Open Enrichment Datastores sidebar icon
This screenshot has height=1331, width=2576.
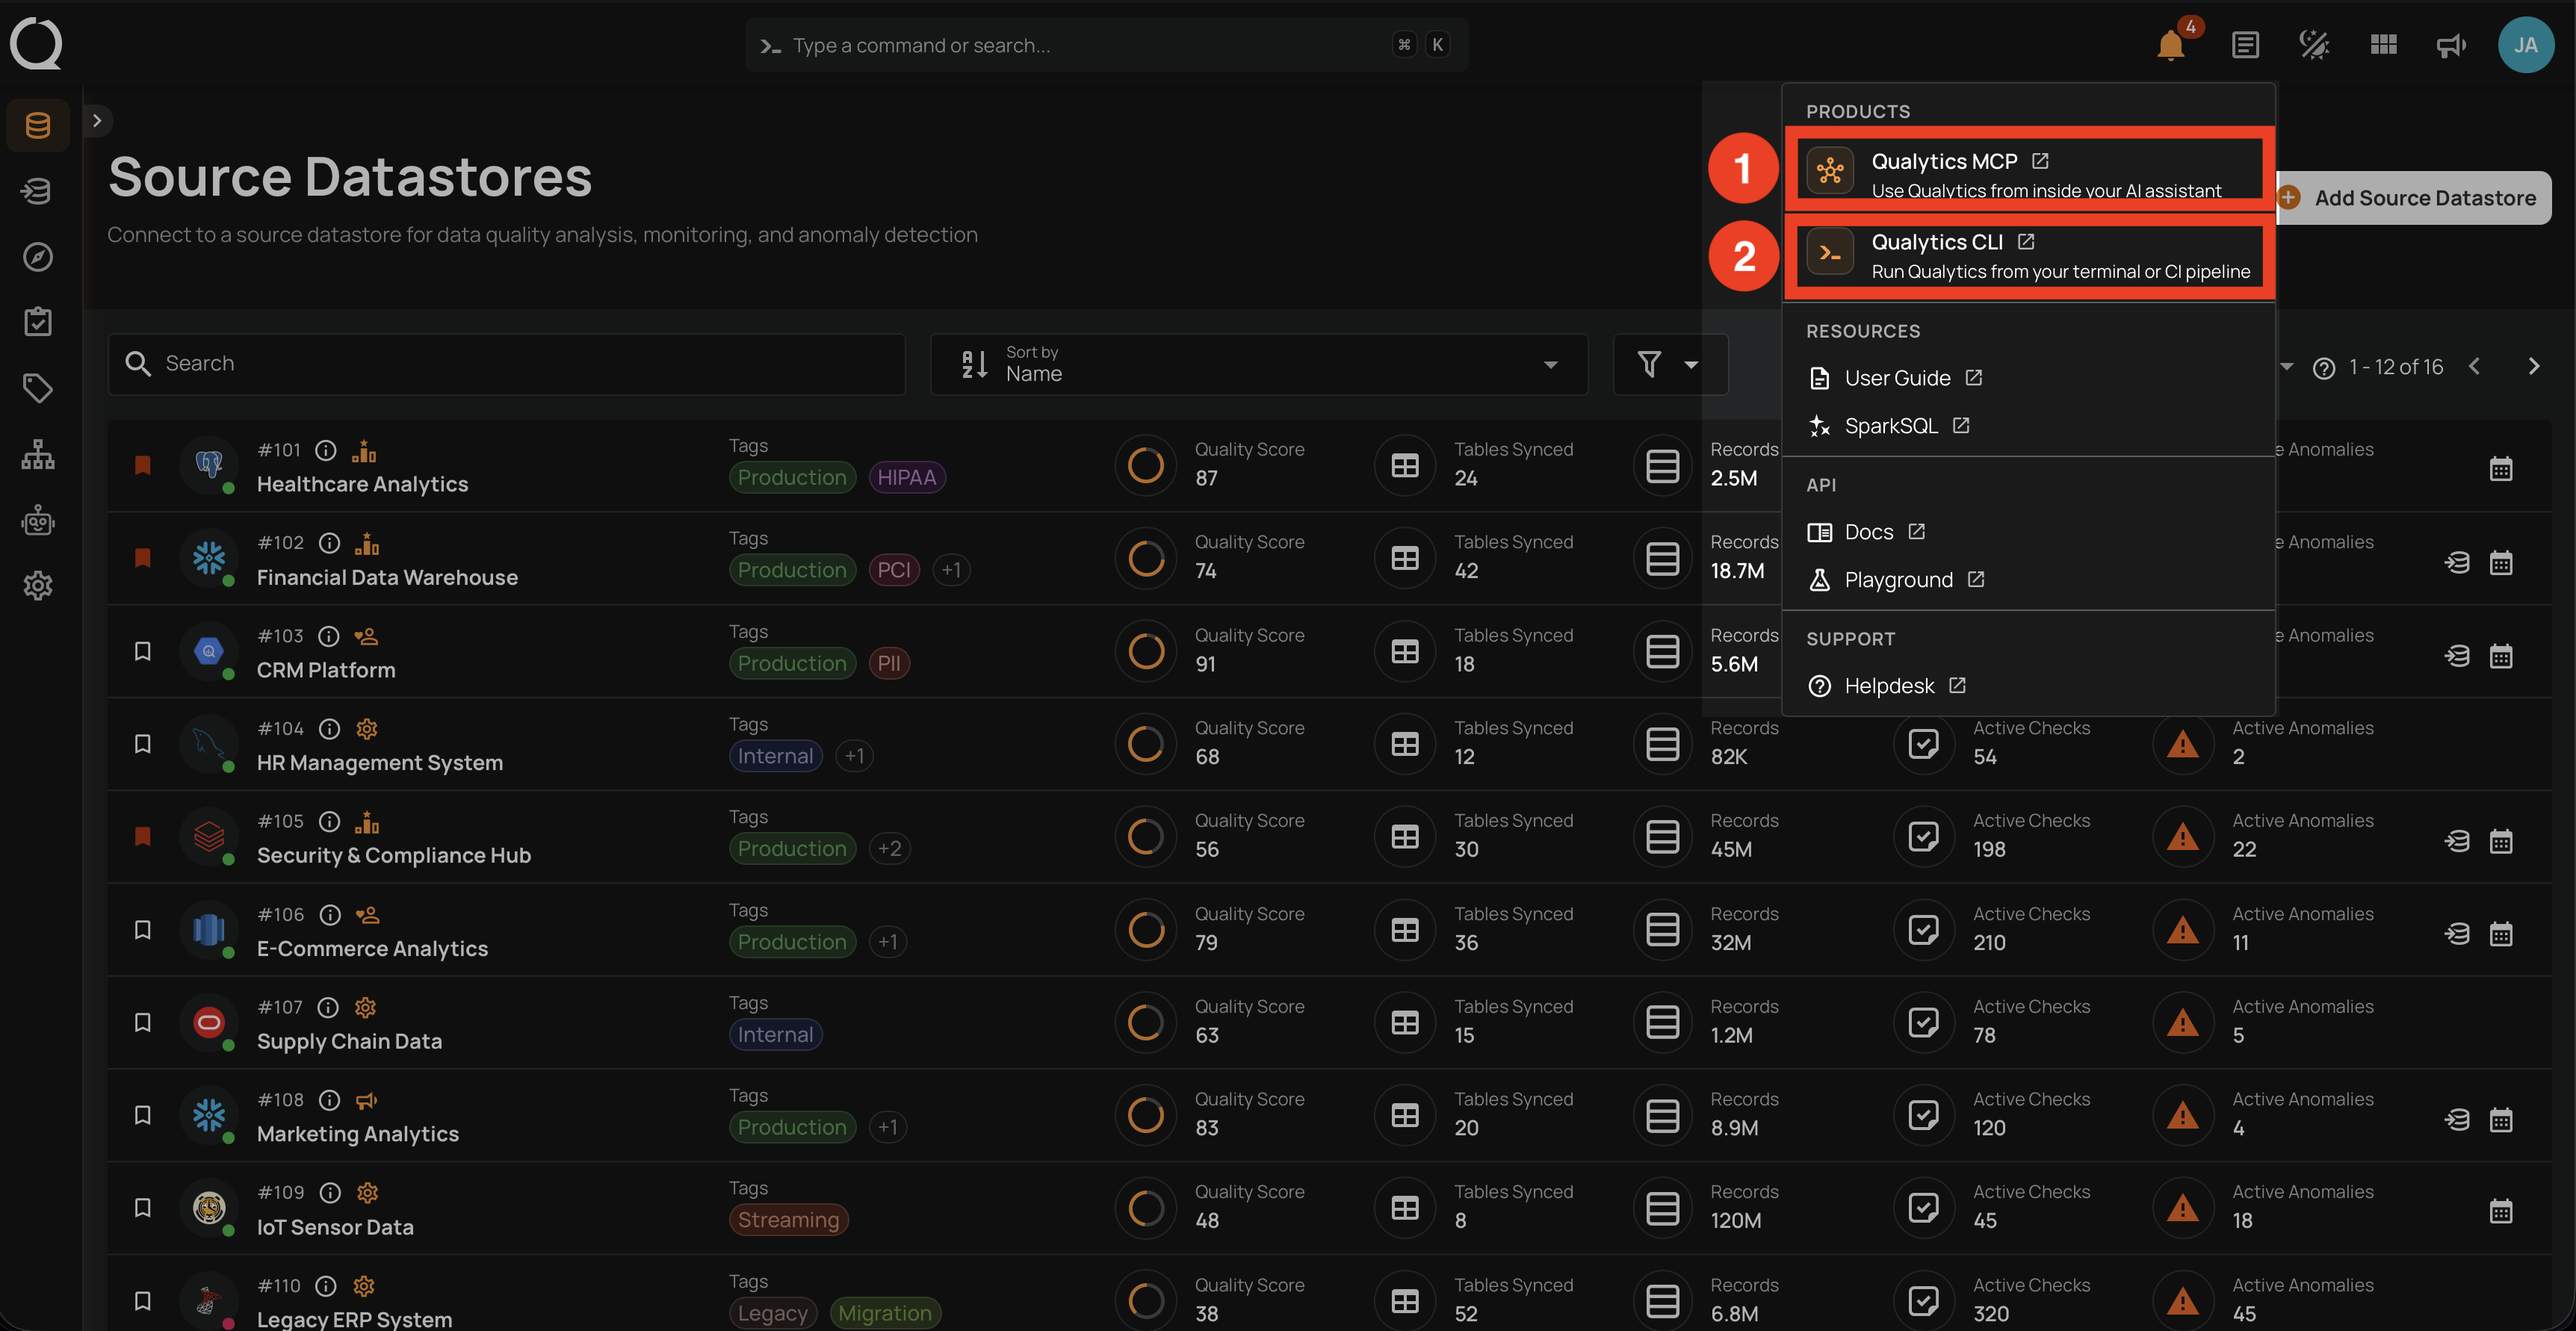tap(38, 190)
